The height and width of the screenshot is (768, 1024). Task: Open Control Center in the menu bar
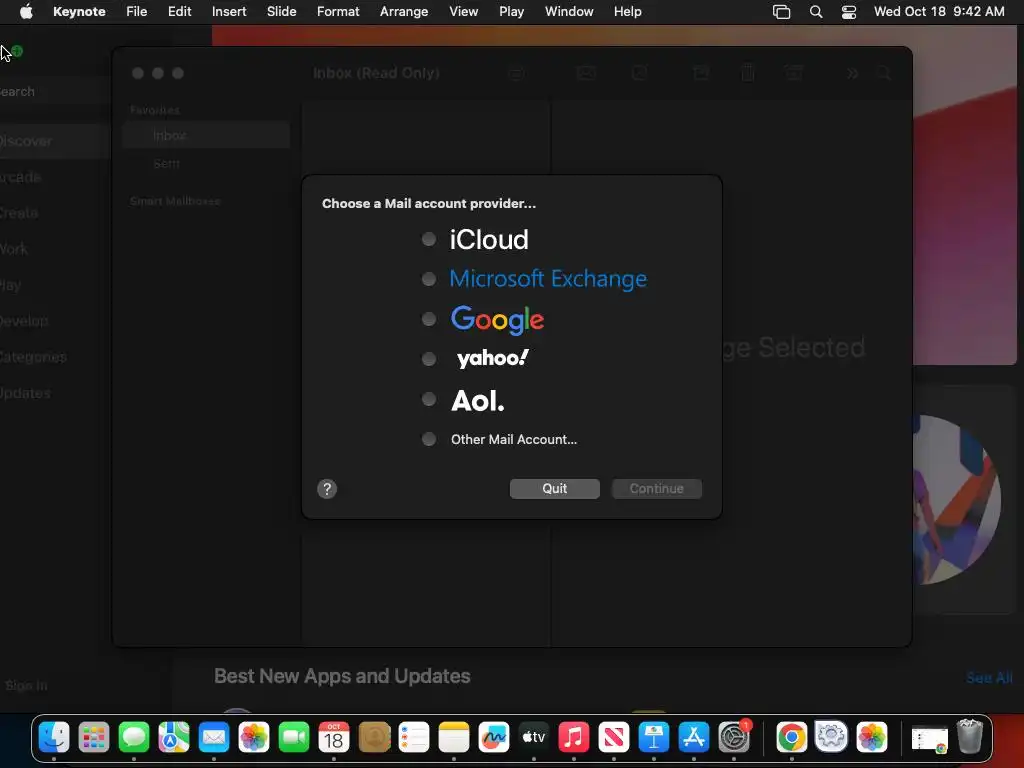click(848, 12)
